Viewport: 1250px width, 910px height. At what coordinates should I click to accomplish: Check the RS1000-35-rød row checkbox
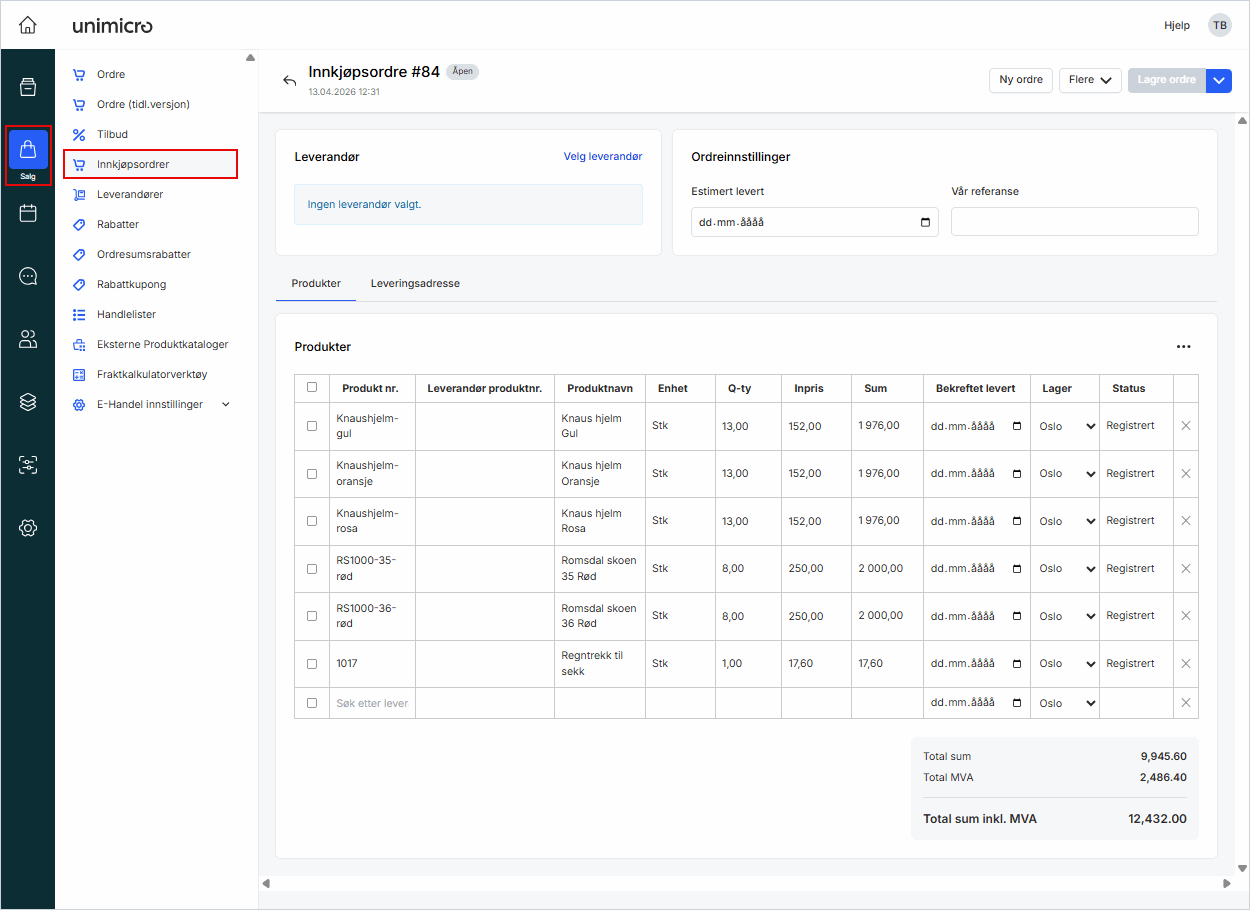312,569
